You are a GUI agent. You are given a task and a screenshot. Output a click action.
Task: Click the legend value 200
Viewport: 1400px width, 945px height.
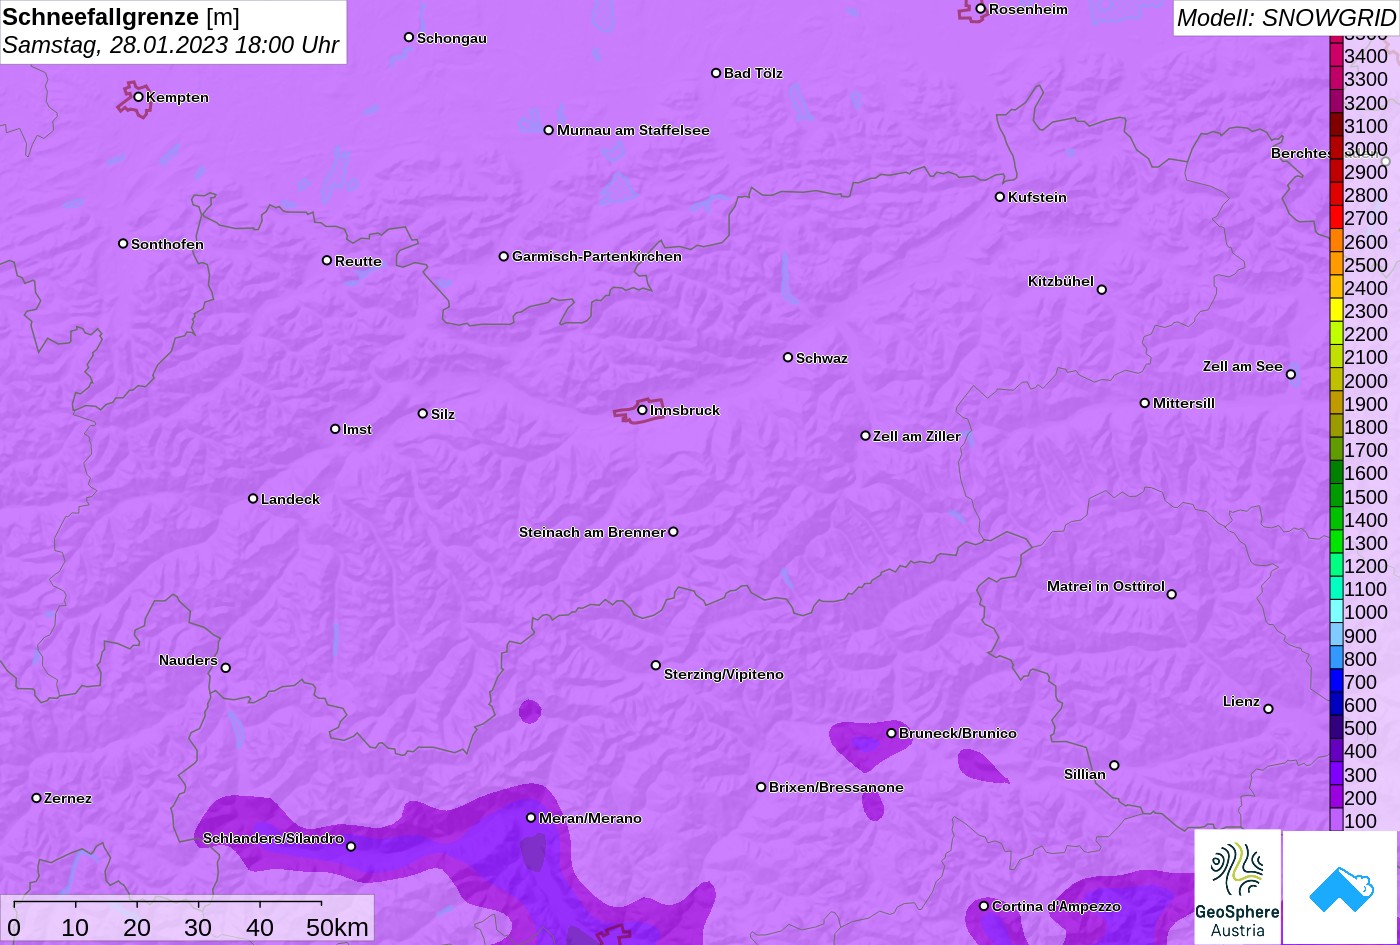1361,798
